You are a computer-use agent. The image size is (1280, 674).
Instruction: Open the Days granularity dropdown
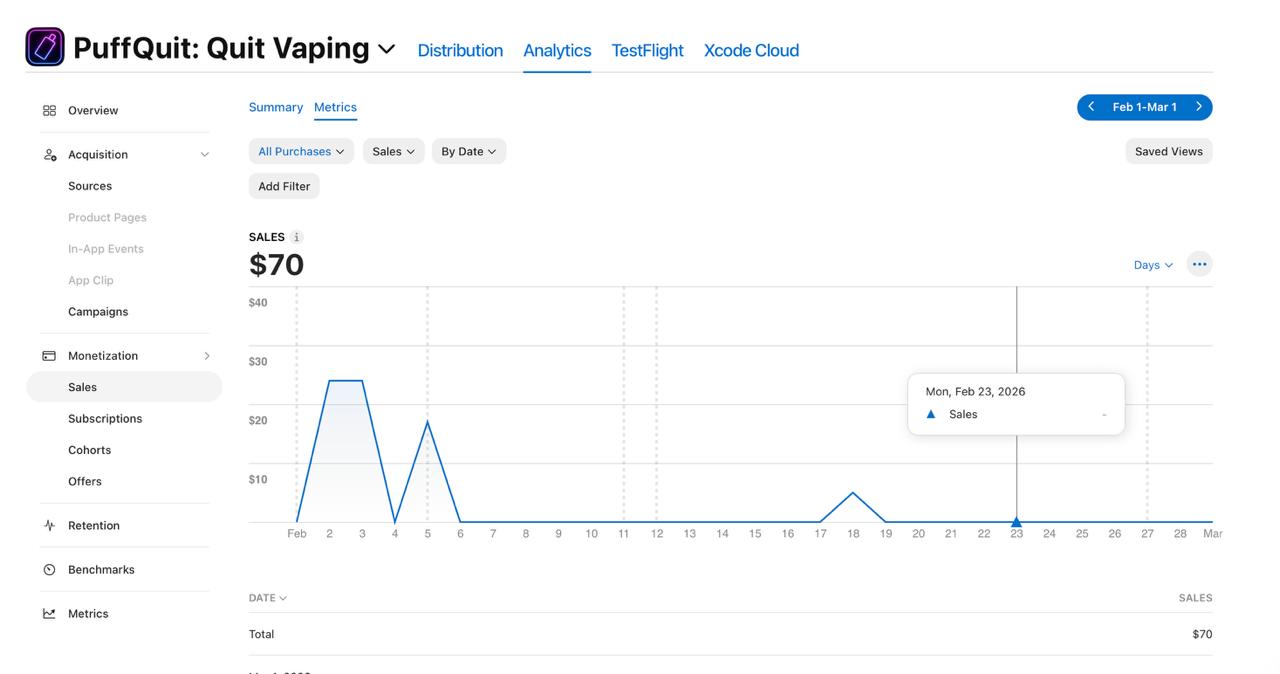point(1153,265)
